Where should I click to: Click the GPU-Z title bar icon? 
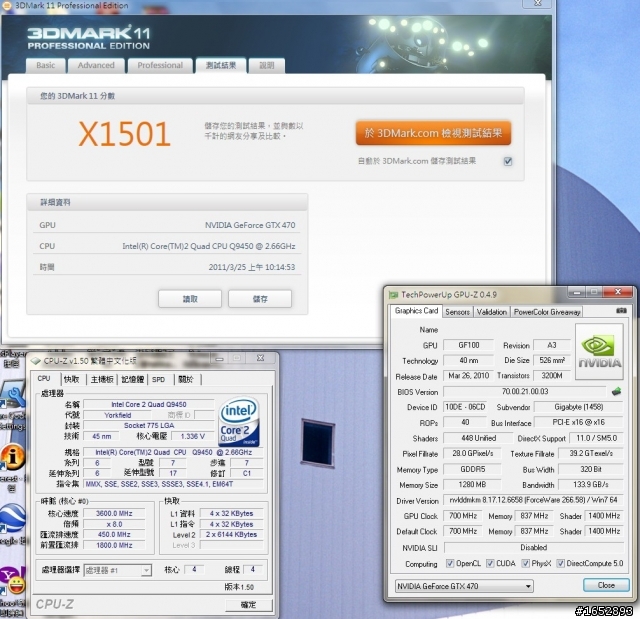[393, 295]
